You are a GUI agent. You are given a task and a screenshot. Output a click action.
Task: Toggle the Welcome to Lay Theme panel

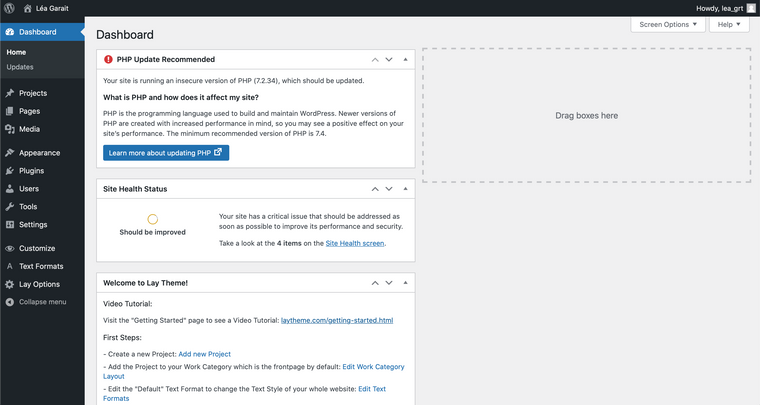(405, 283)
